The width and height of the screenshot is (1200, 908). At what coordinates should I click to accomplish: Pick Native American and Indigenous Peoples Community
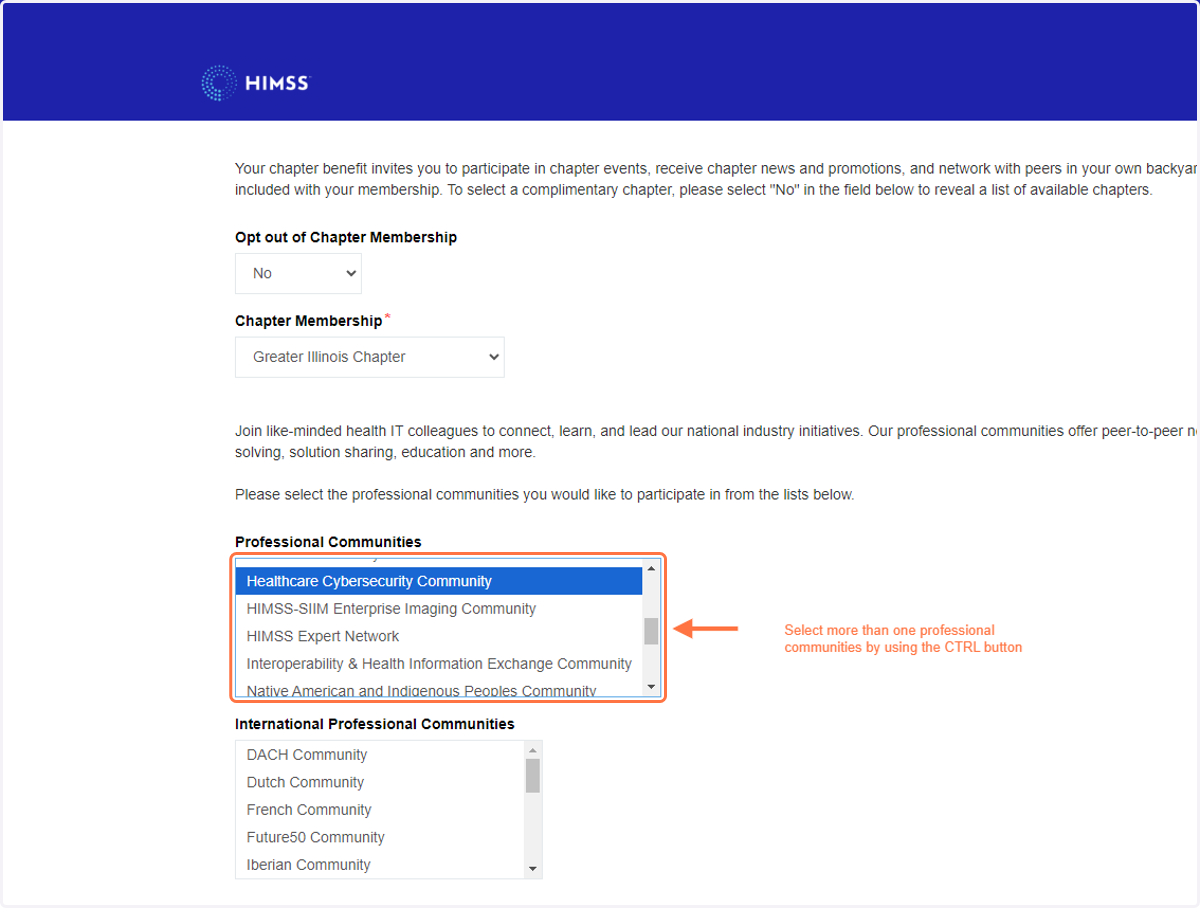pyautogui.click(x=439, y=689)
